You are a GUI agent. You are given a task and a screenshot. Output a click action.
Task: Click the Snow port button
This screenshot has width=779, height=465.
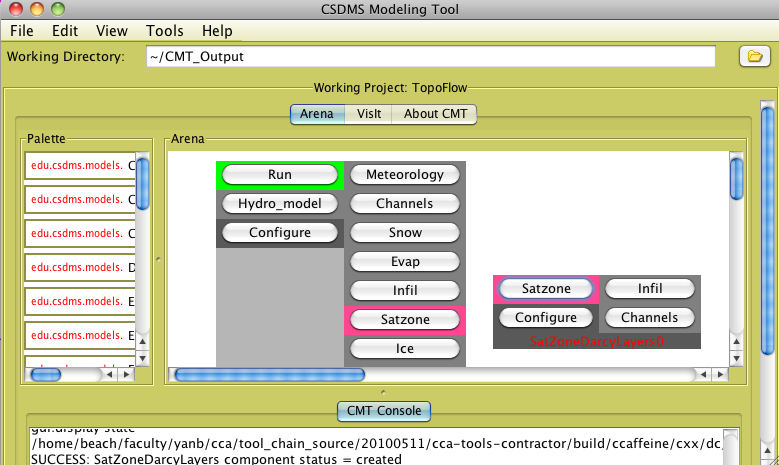pyautogui.click(x=405, y=232)
